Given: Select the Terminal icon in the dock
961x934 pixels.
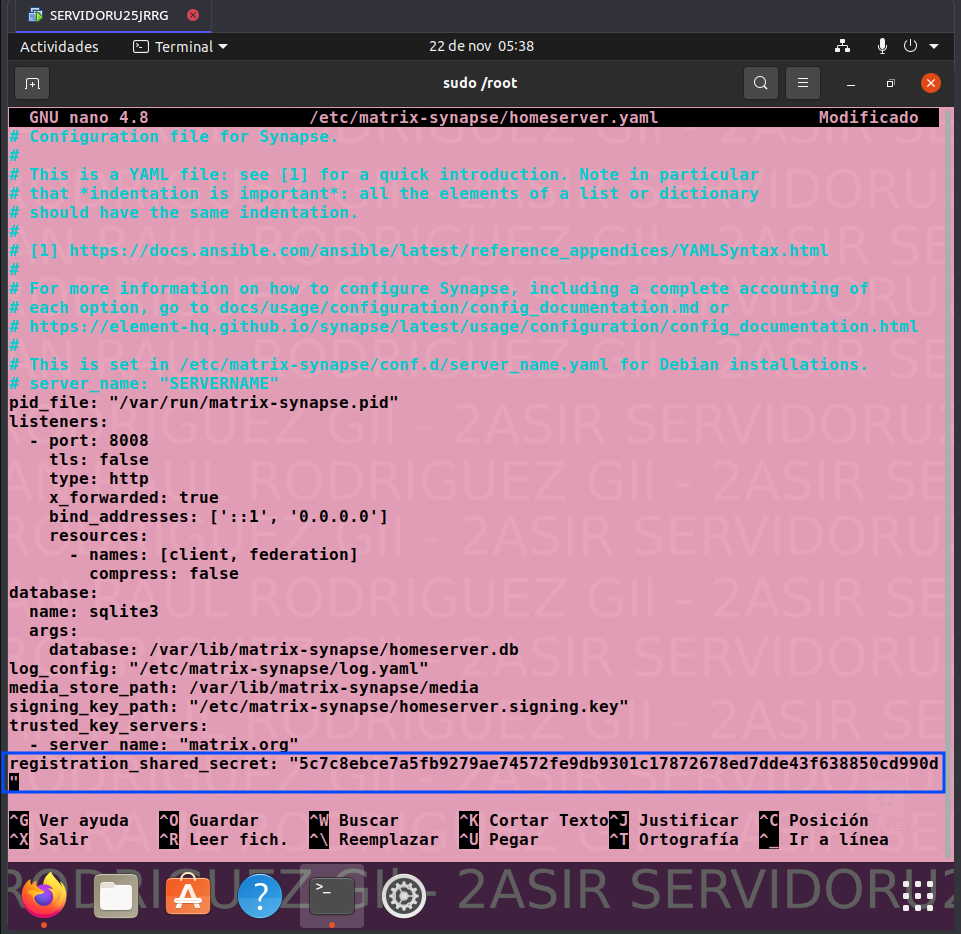Looking at the screenshot, I should pos(332,896).
